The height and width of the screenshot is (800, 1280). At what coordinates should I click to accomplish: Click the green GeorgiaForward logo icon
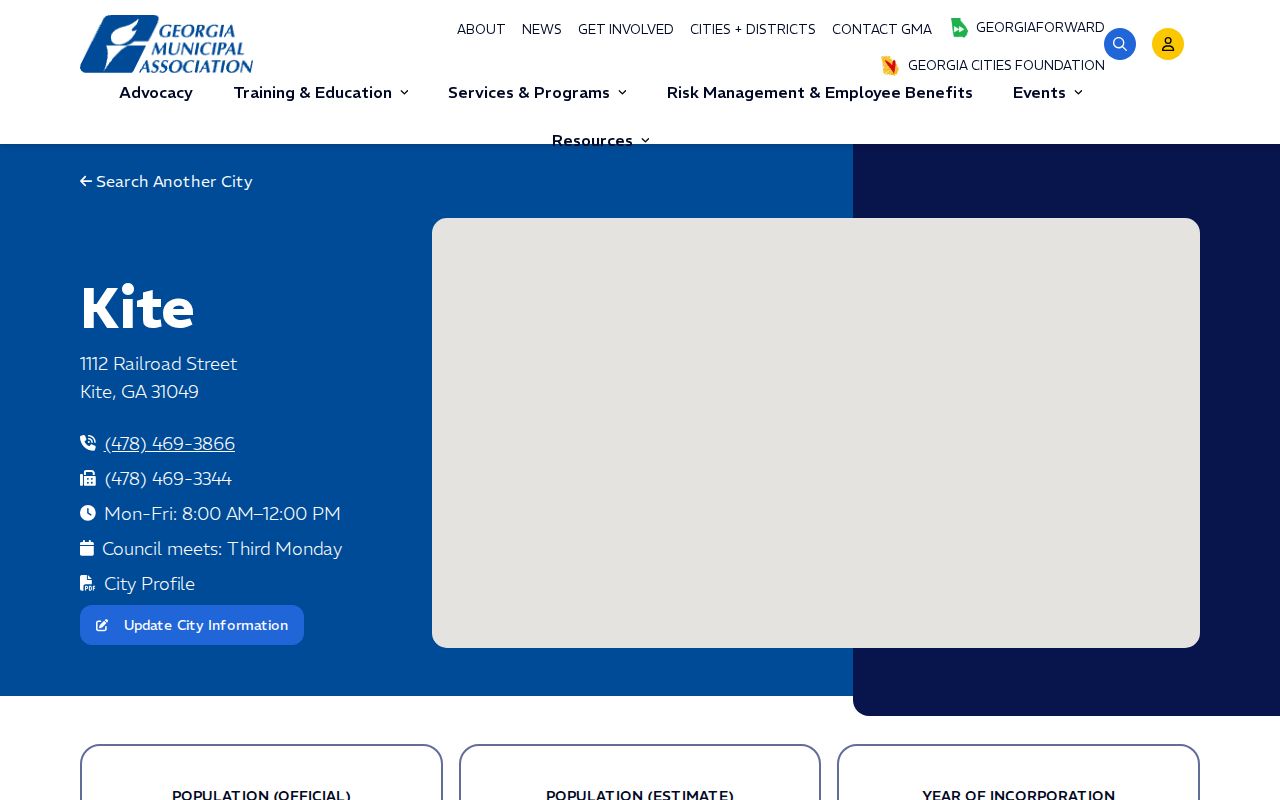959,28
